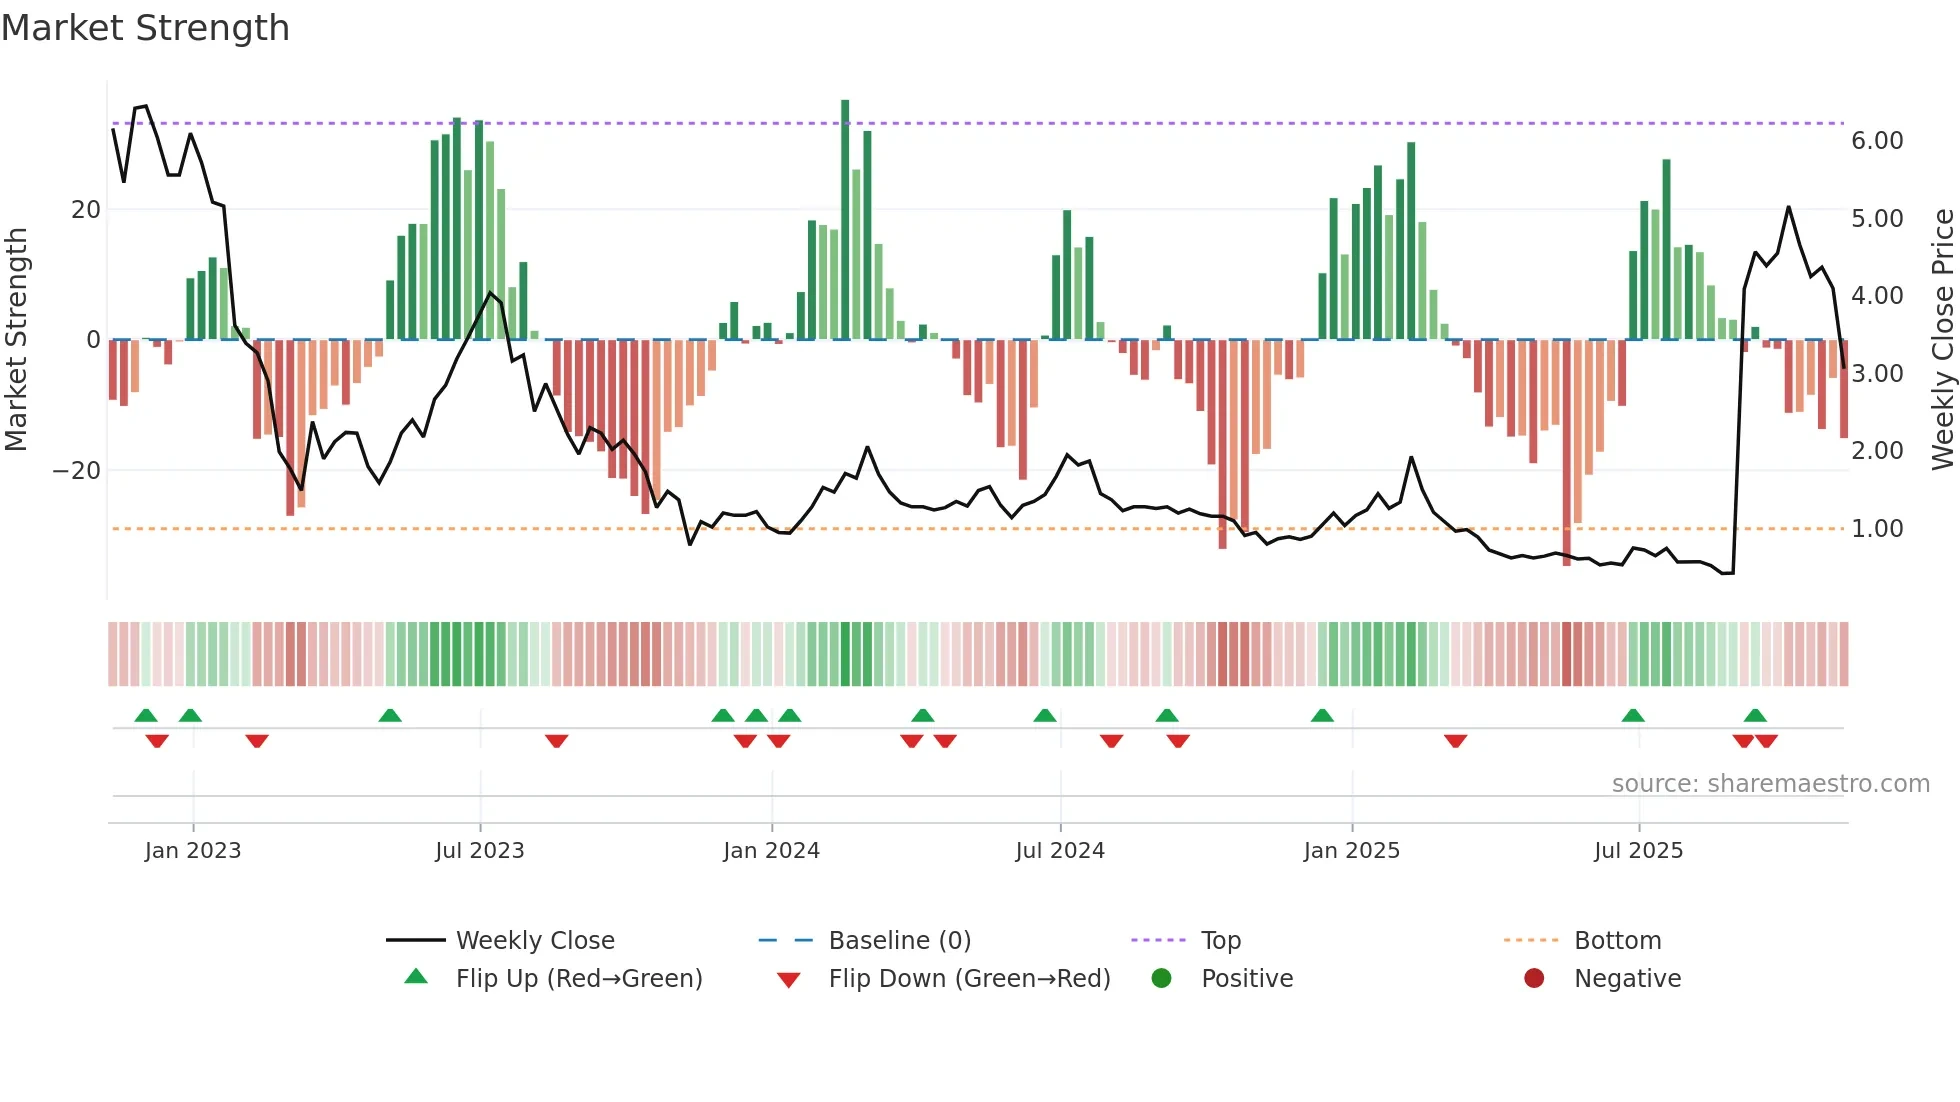The image size is (1960, 1102).
Task: Click the Jan 2024 axis label
Action: (772, 851)
